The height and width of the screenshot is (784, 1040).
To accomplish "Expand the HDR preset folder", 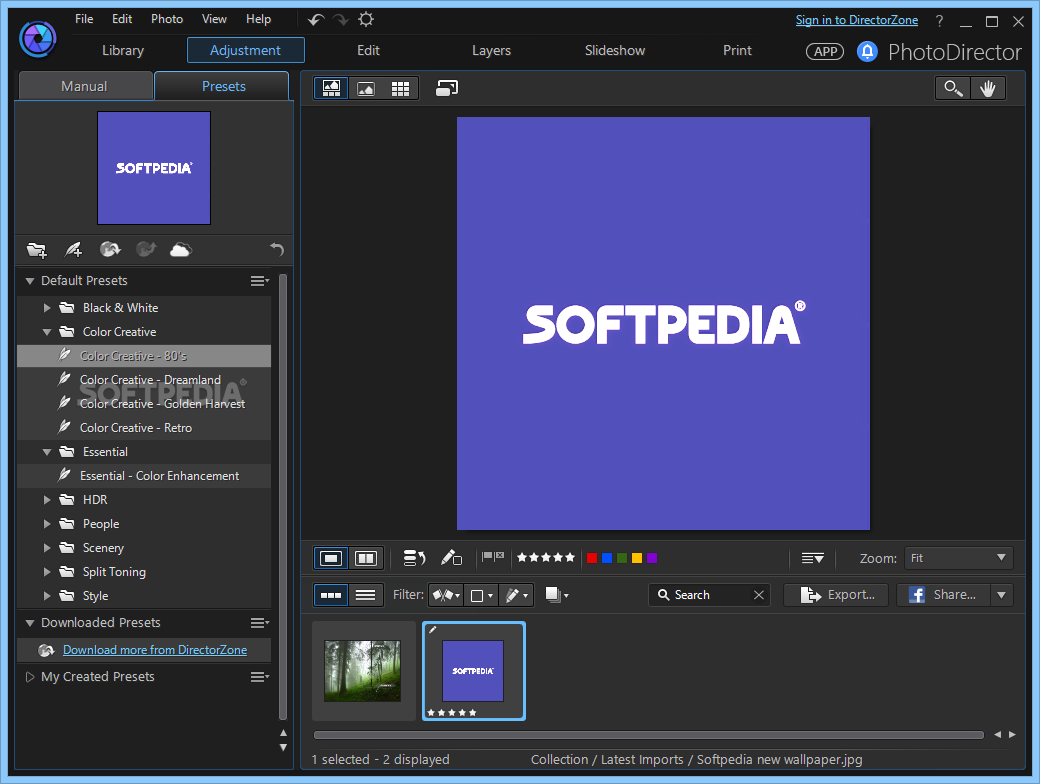I will (47, 500).
